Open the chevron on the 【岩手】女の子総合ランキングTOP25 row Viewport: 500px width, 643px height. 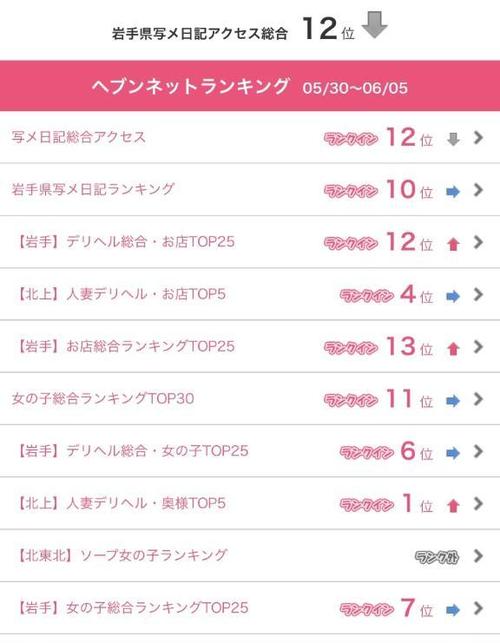[478, 608]
